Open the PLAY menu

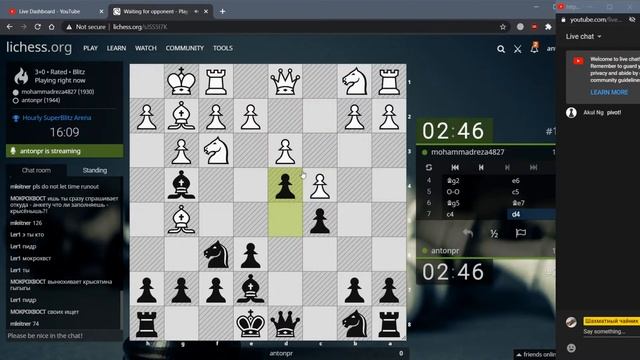90,48
